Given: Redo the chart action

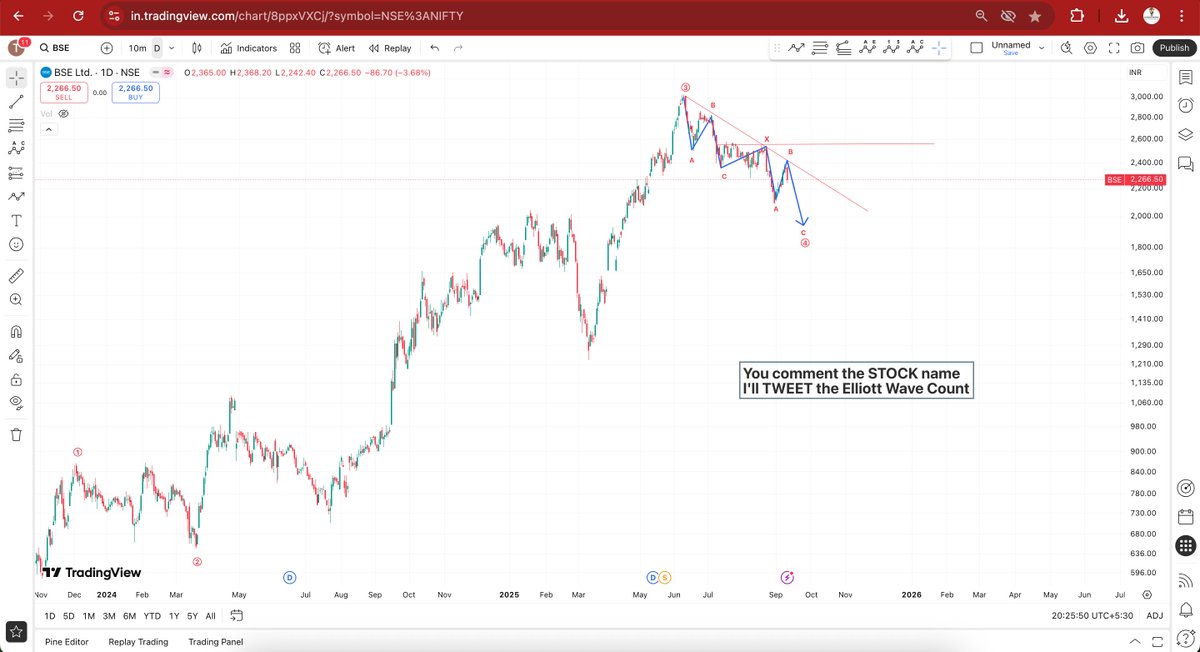Looking at the screenshot, I should 458,48.
